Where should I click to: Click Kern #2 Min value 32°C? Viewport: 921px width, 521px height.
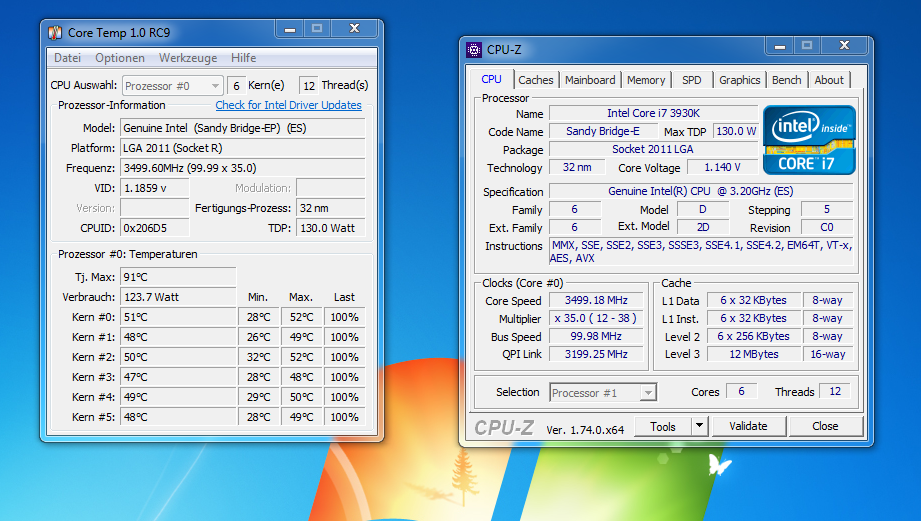[x=259, y=357]
